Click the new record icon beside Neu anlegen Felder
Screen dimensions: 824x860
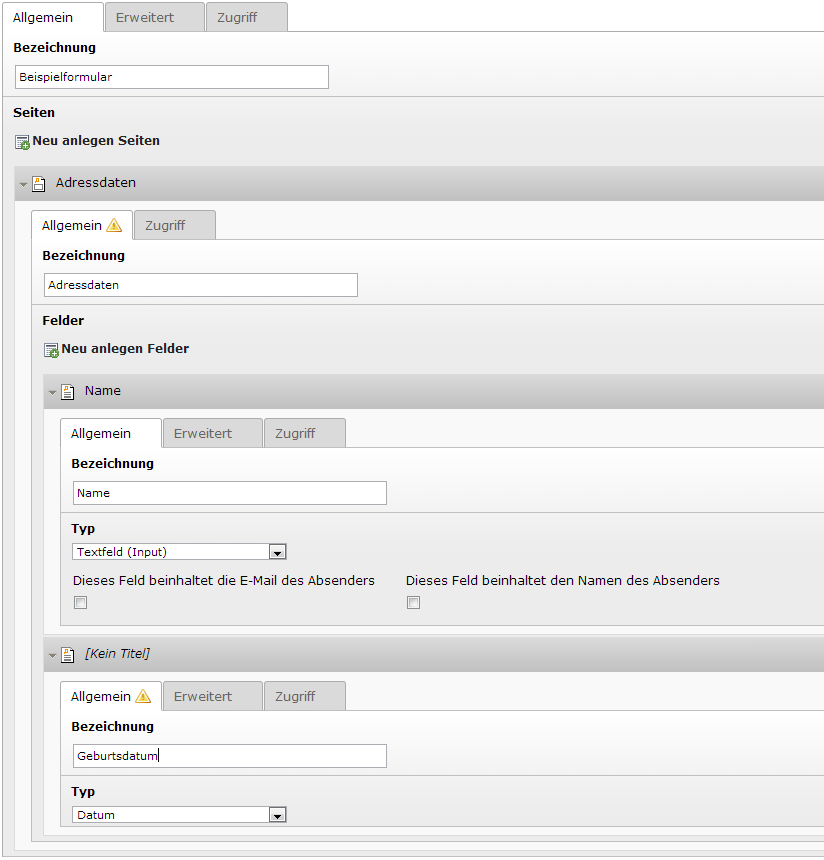coord(51,350)
